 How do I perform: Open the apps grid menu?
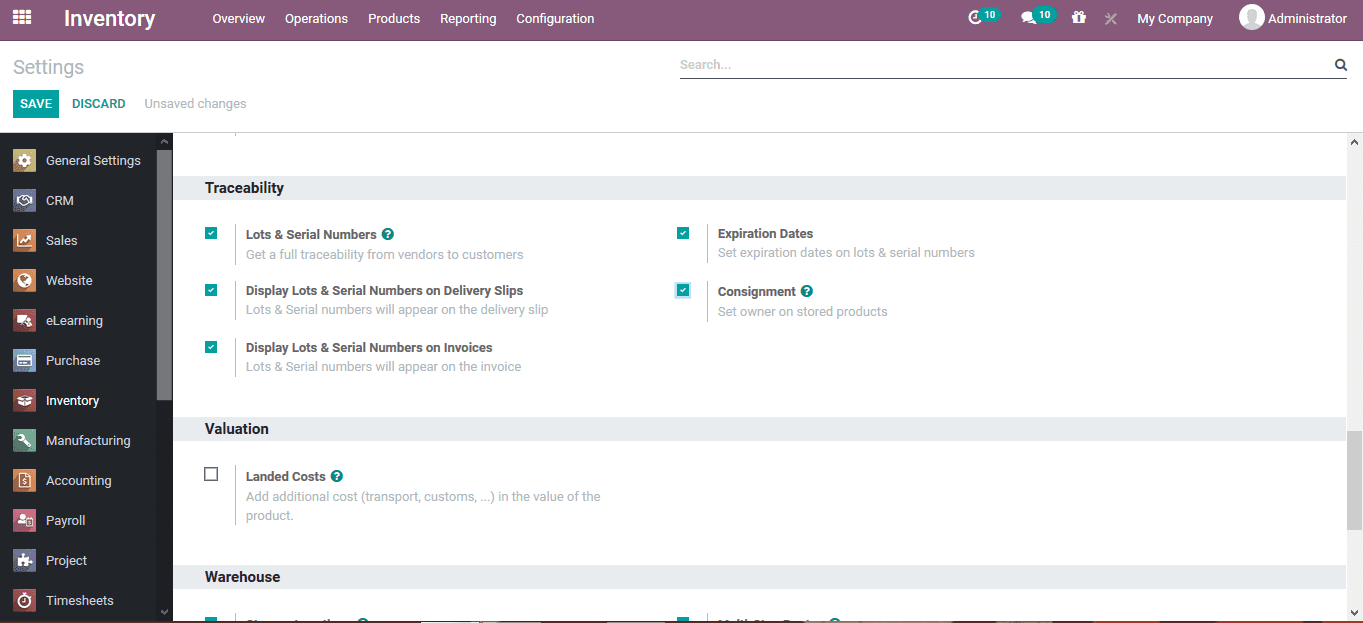pyautogui.click(x=21, y=18)
